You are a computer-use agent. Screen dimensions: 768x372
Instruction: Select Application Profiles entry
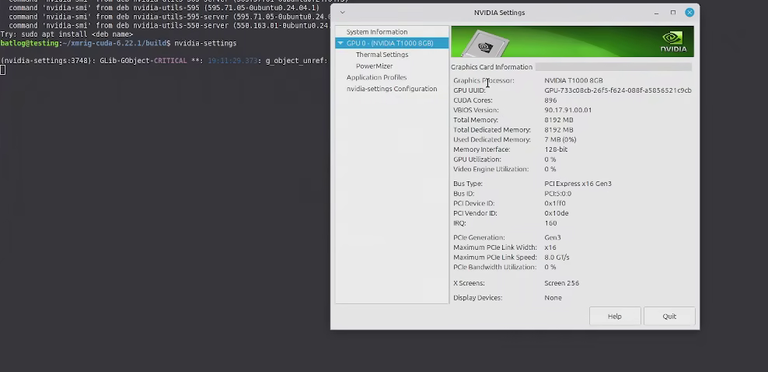pyautogui.click(x=376, y=77)
